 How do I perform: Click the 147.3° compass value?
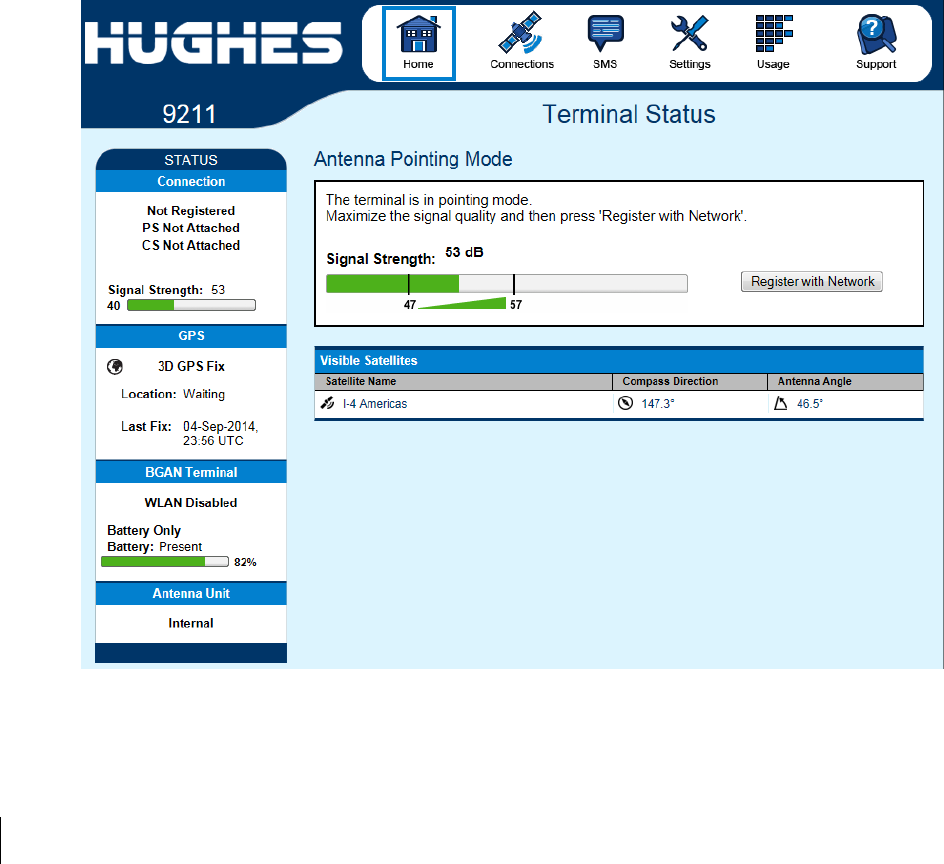658,403
